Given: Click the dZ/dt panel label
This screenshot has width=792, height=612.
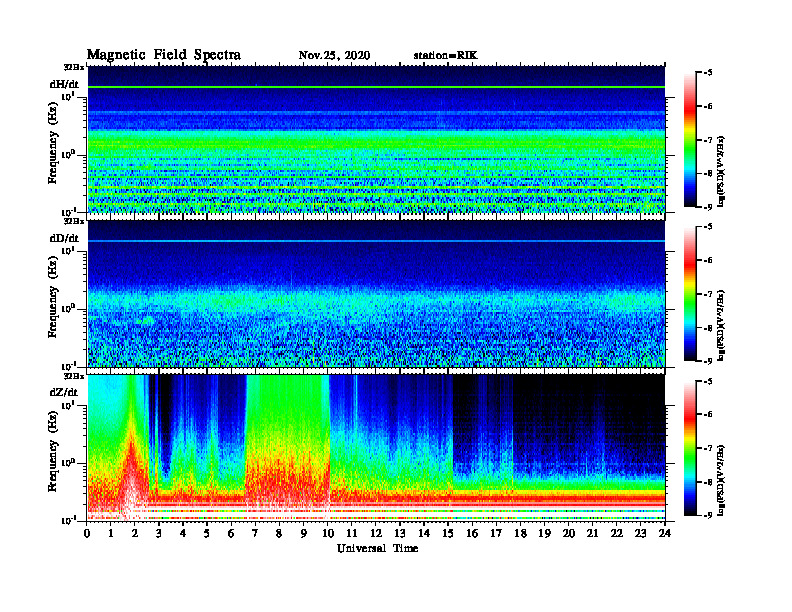Looking at the screenshot, I should pyautogui.click(x=64, y=392).
